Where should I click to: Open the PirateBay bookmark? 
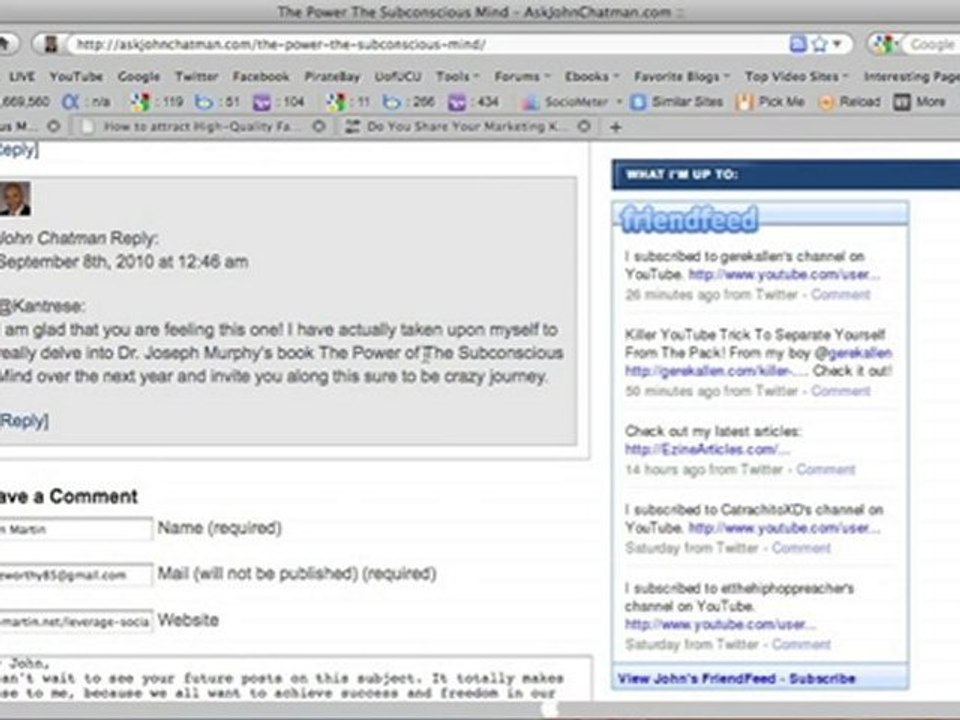pyautogui.click(x=332, y=77)
